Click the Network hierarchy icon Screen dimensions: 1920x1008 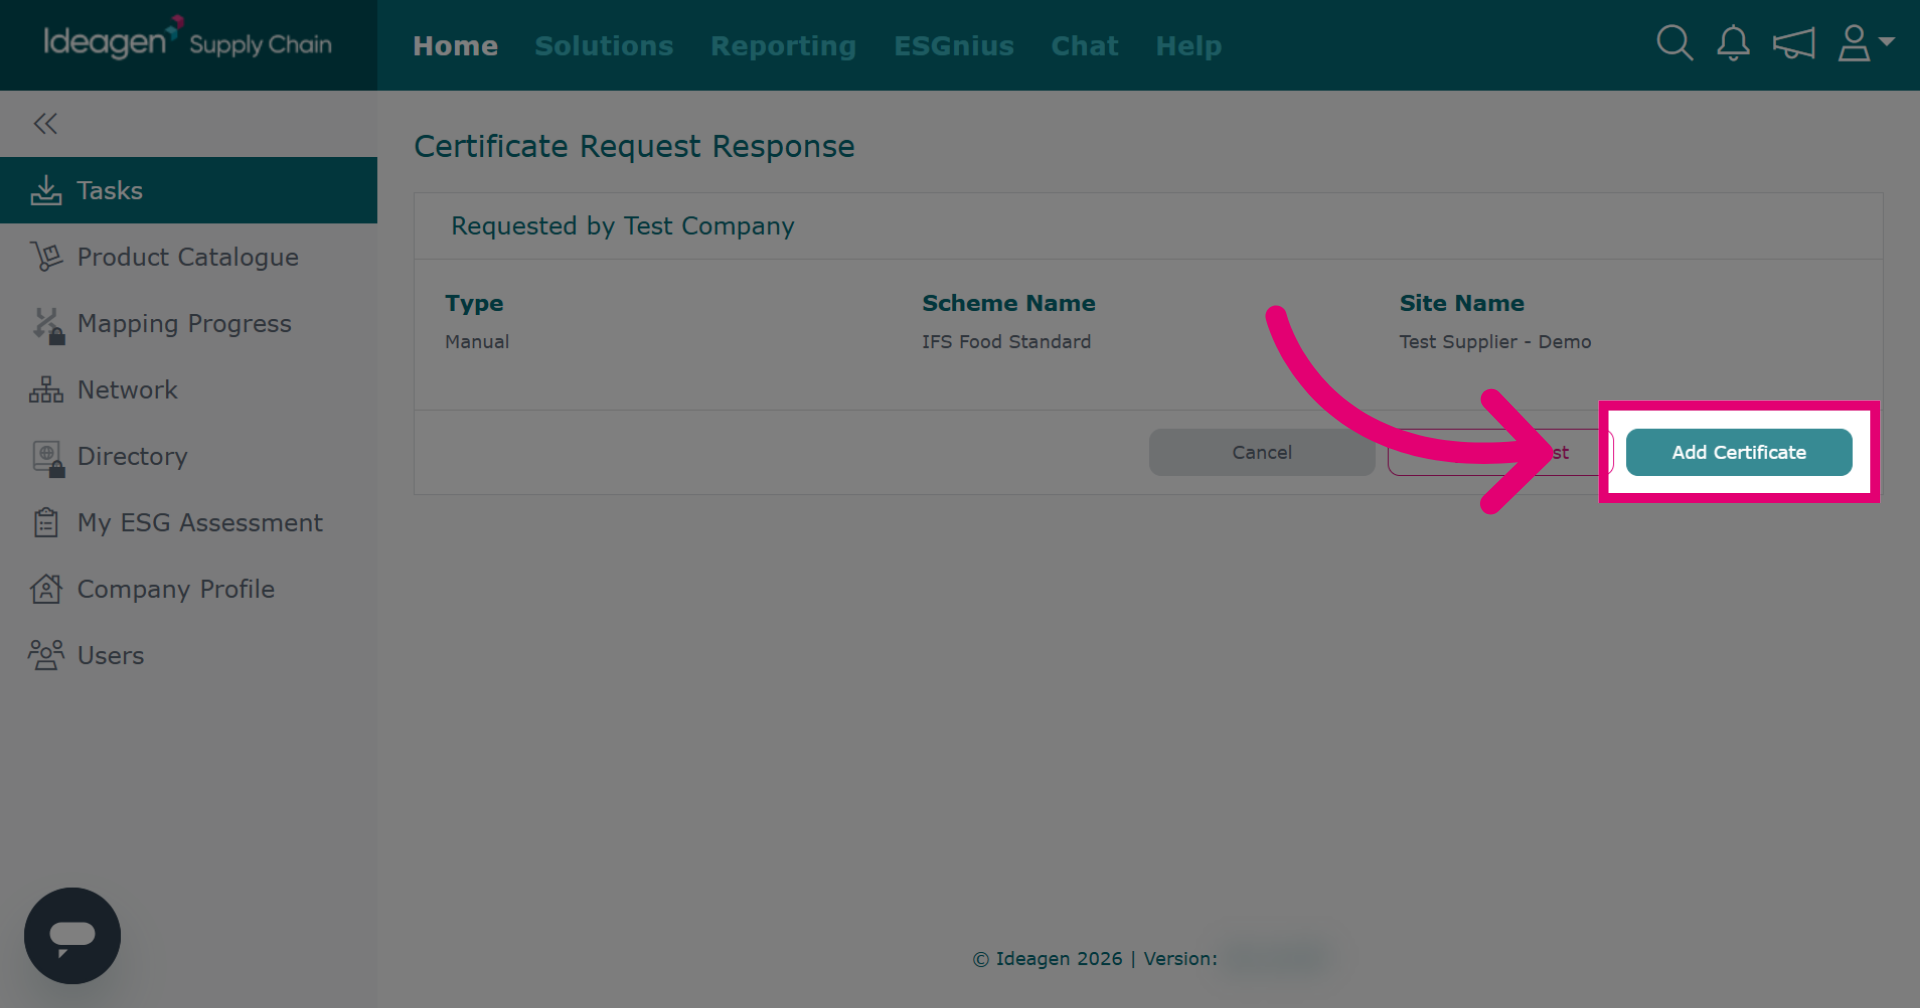[x=46, y=390]
